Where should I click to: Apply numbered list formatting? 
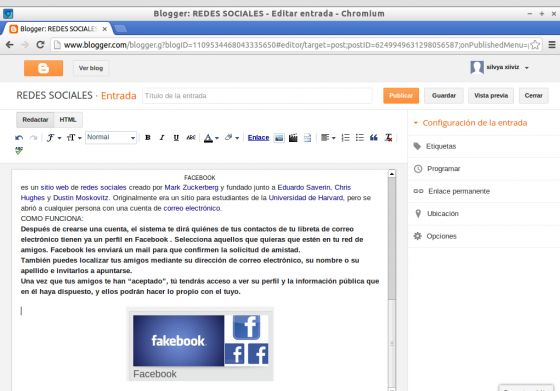[345, 138]
